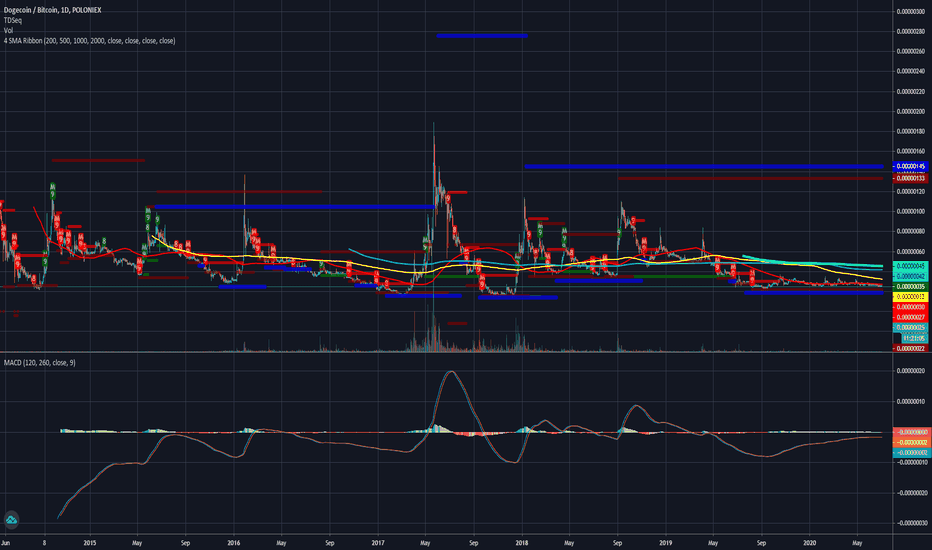The image size is (932, 550).
Task: Click the 0.00000200 price axis label
Action: [x=910, y=111]
